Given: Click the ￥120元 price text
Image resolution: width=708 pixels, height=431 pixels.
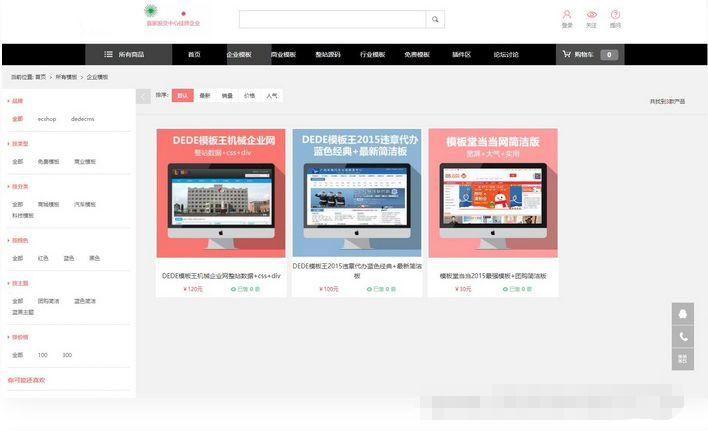Looking at the screenshot, I should click(x=193, y=289).
